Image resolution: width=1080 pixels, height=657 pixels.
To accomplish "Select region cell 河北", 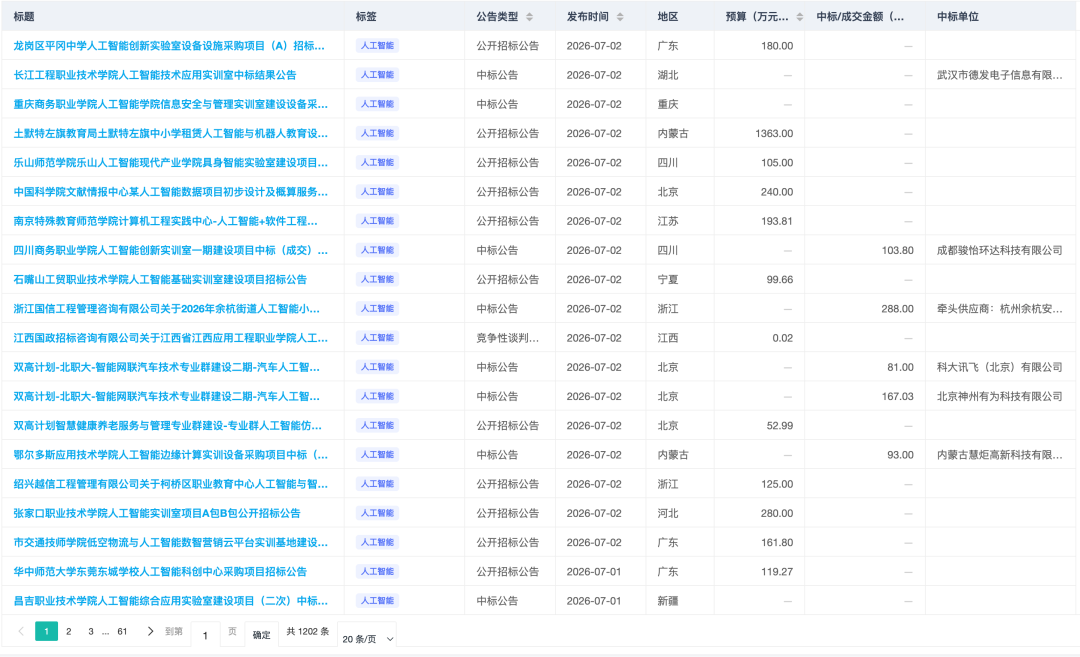I will pos(668,513).
